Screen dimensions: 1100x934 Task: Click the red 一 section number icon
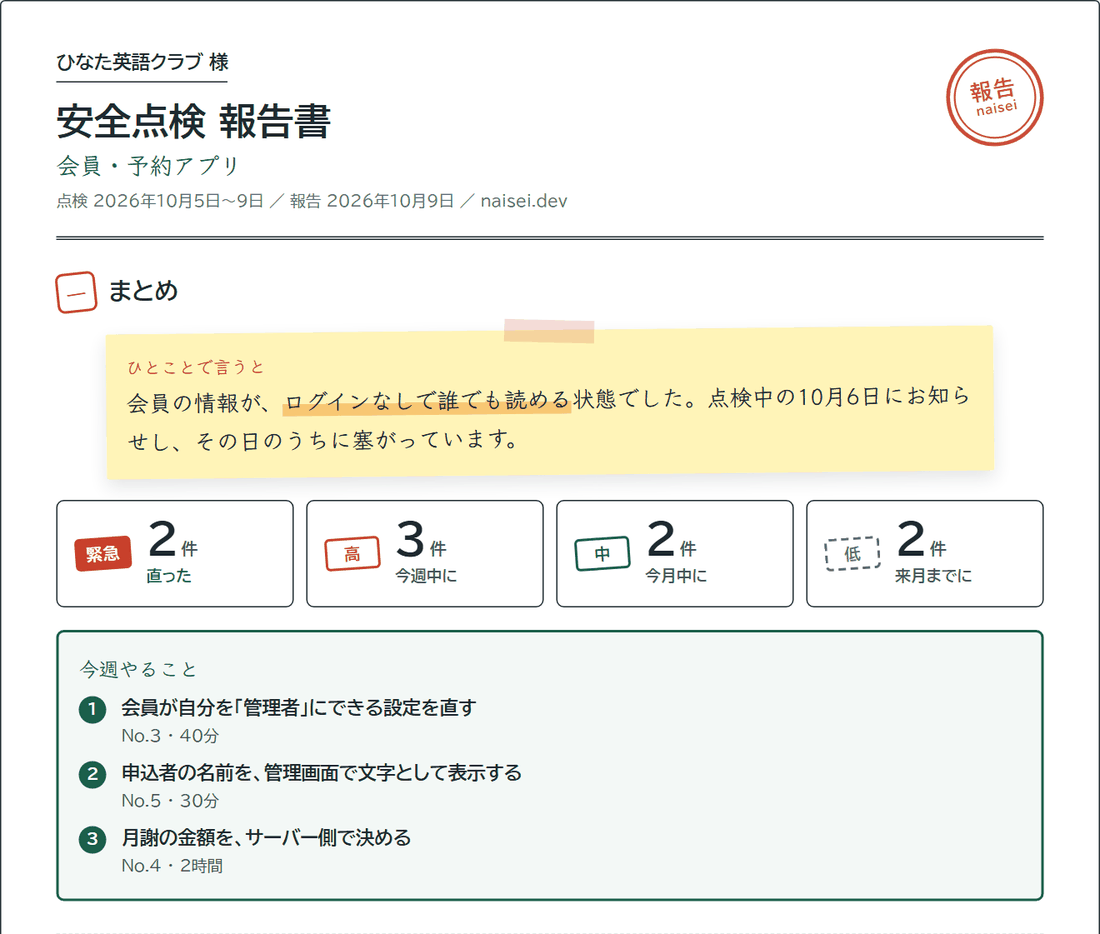tap(76, 292)
